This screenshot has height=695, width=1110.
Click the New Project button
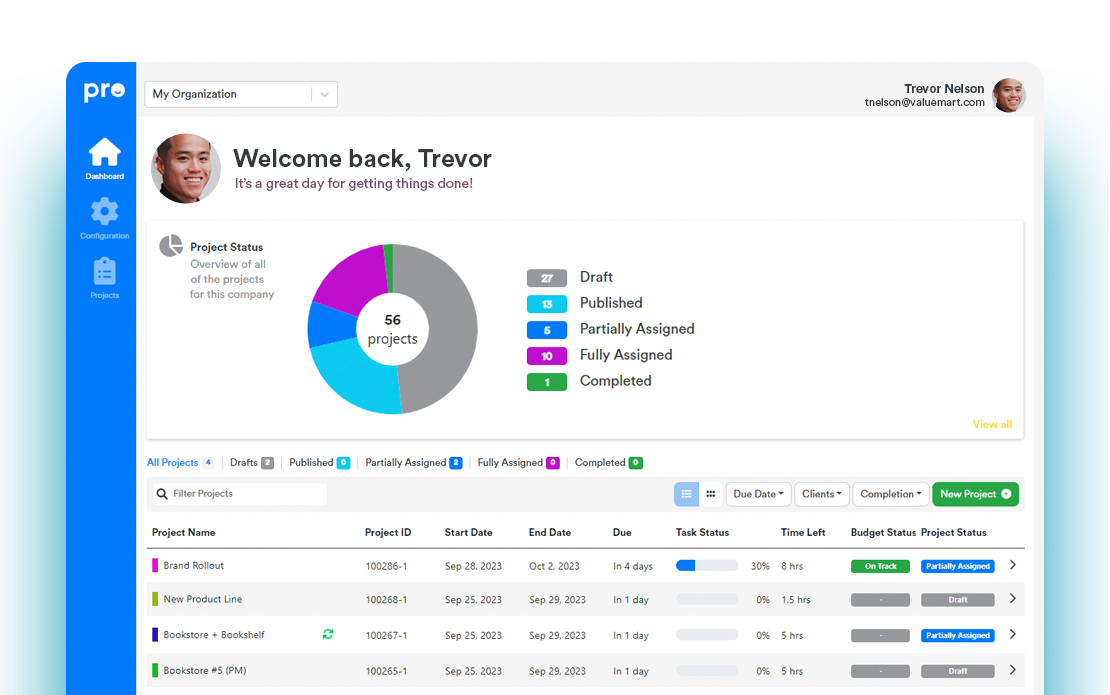pyautogui.click(x=975, y=494)
